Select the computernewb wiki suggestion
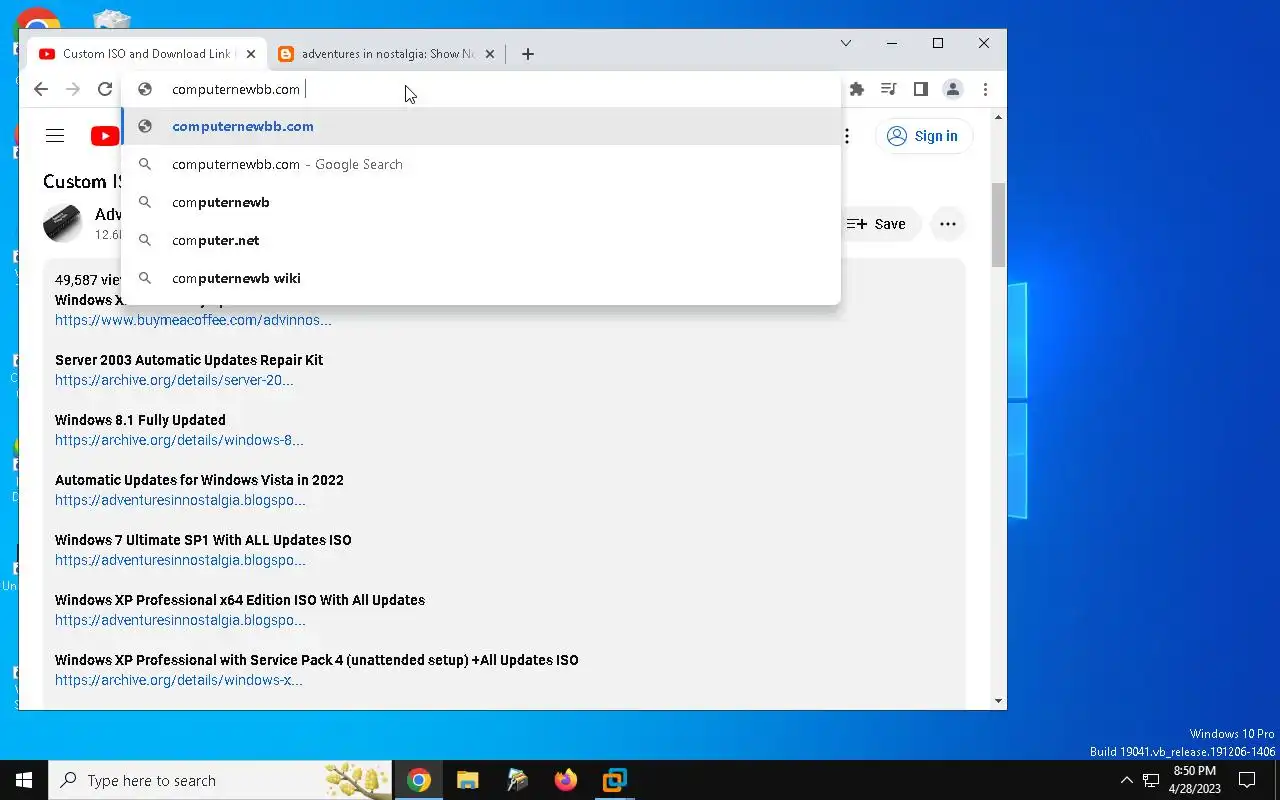 tap(481, 278)
